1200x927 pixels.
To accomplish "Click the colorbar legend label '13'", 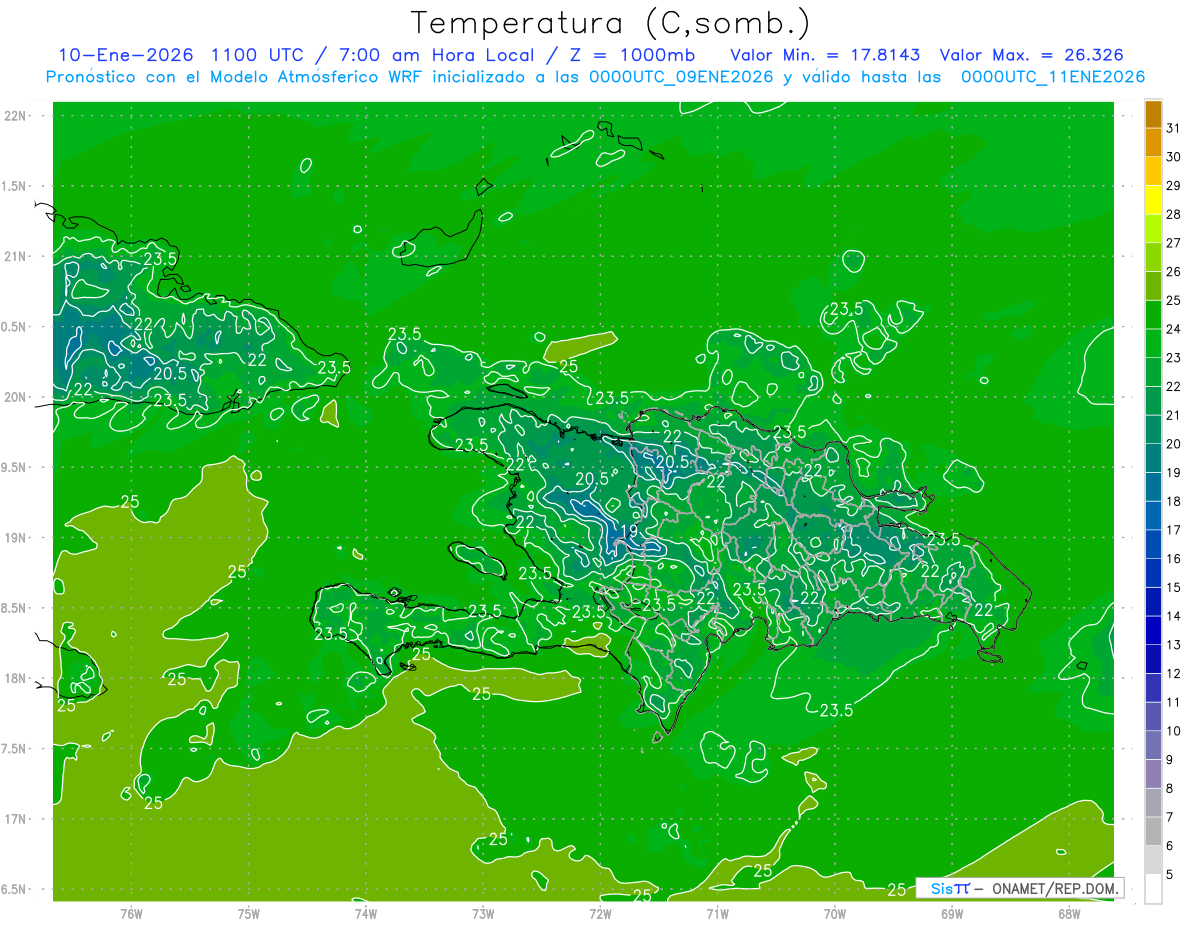I will [x=1174, y=645].
